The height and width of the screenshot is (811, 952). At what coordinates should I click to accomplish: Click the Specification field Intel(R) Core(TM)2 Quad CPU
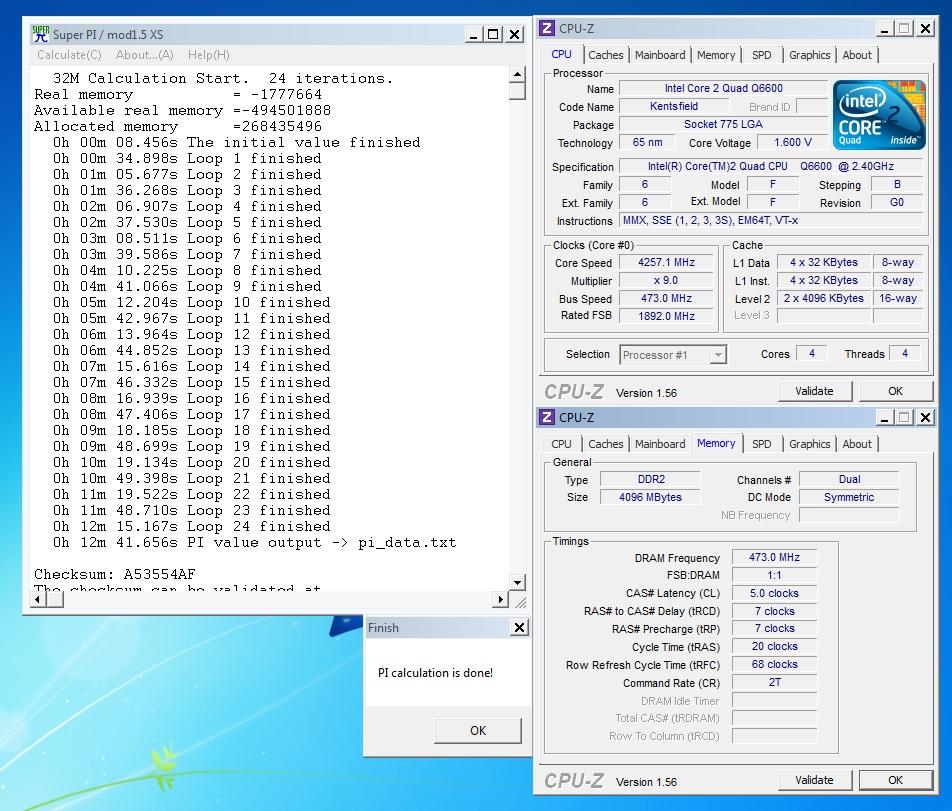pyautogui.click(x=772, y=166)
